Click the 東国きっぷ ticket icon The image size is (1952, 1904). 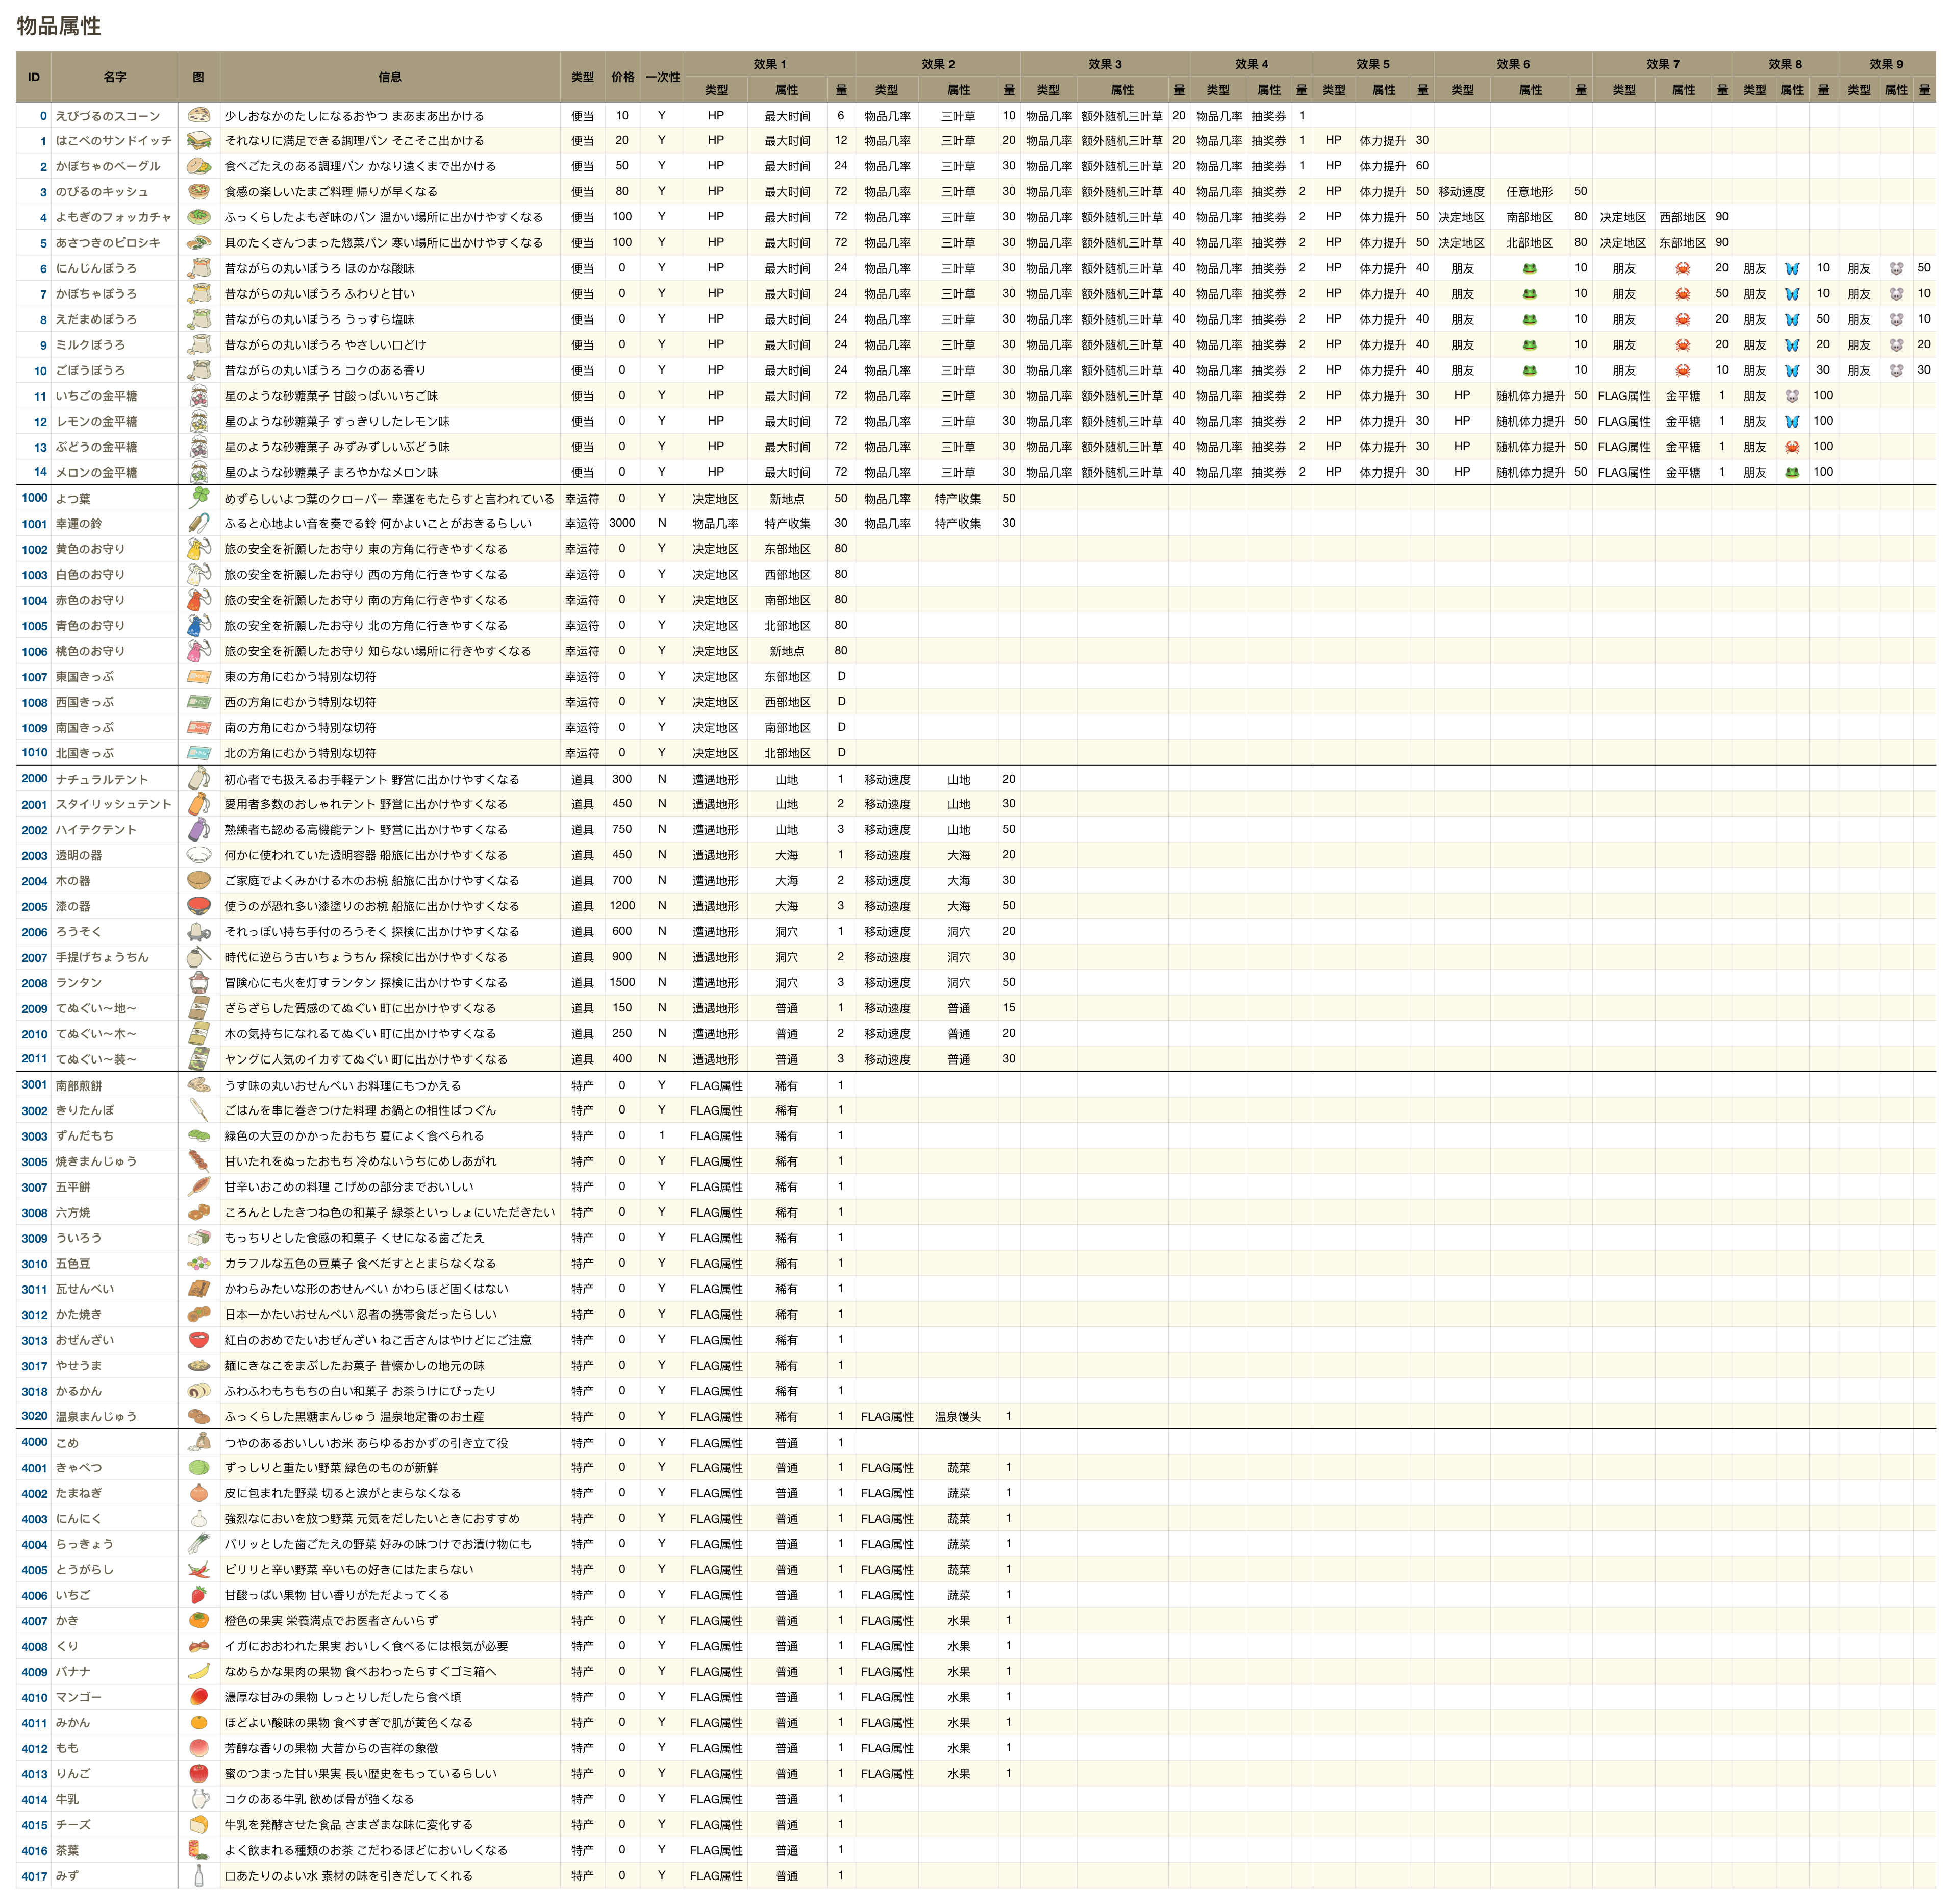pos(199,676)
